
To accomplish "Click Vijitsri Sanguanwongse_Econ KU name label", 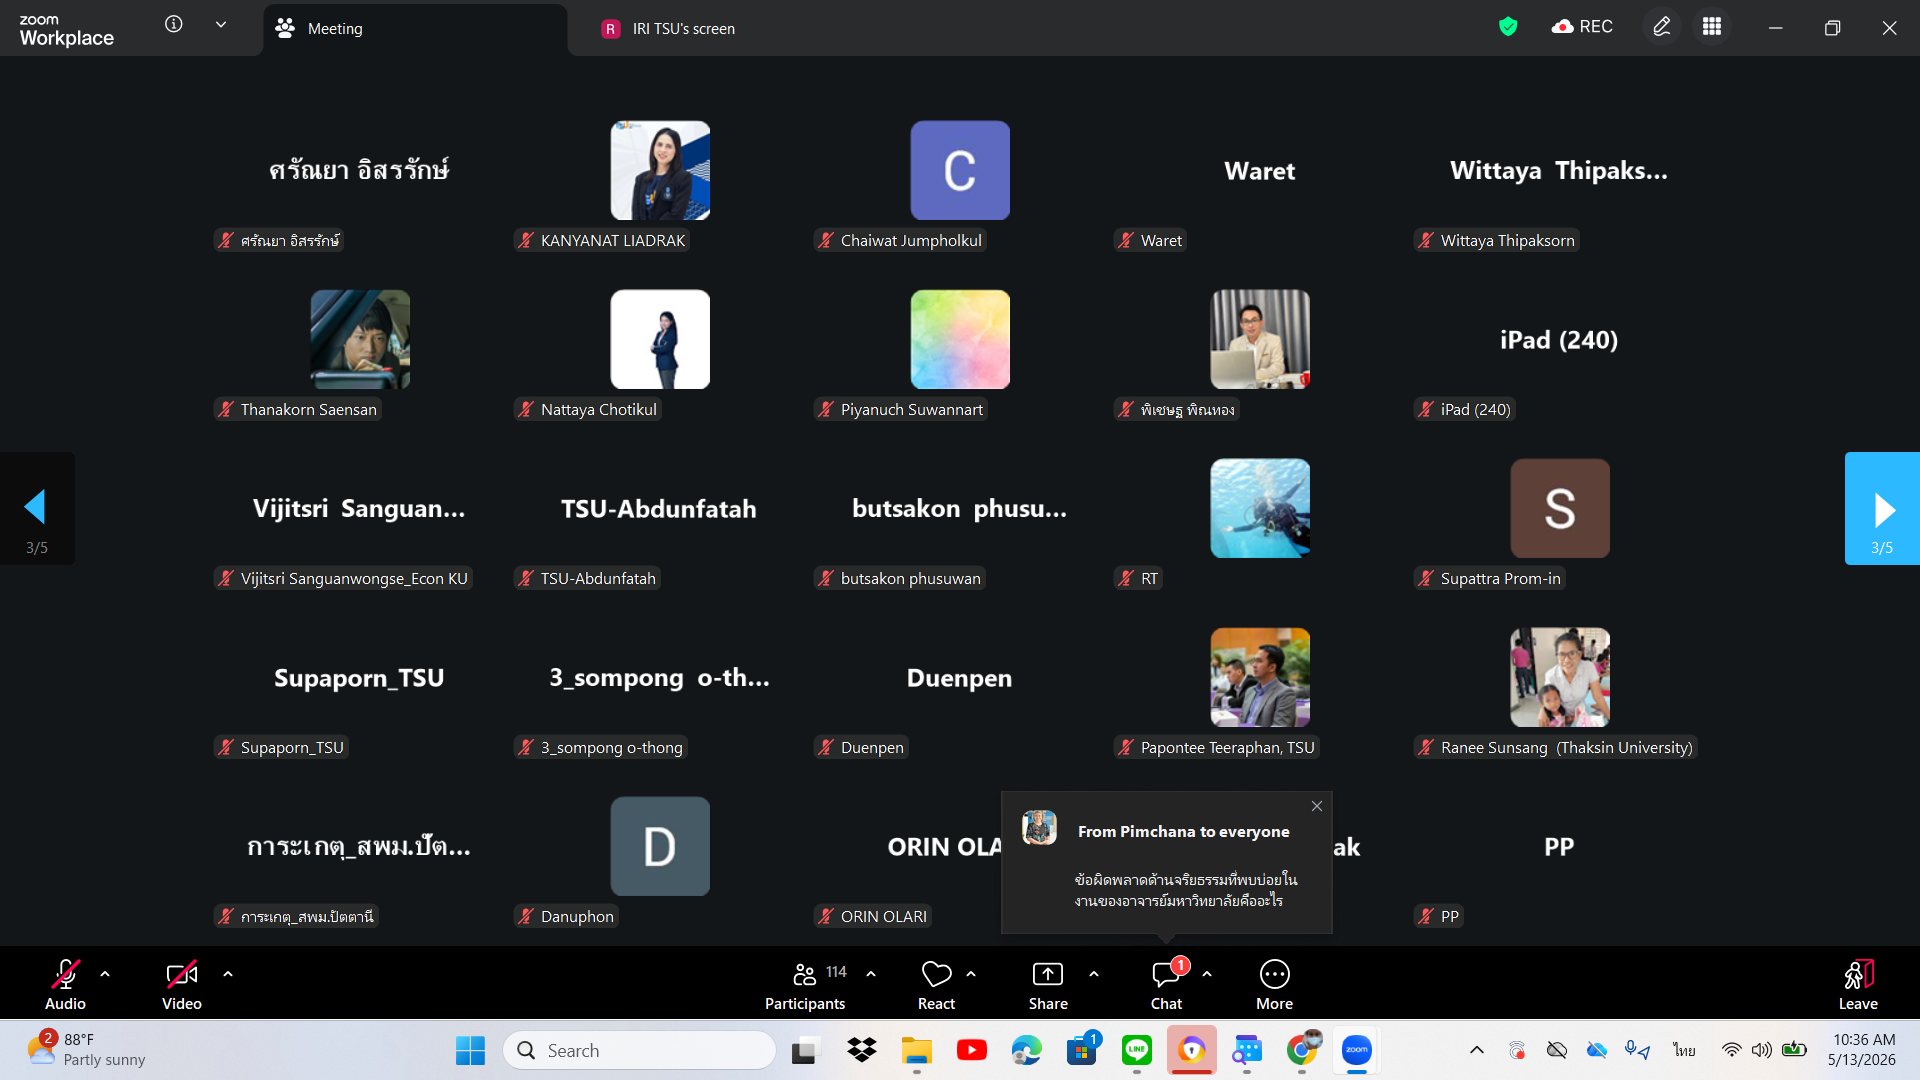I will click(x=343, y=579).
